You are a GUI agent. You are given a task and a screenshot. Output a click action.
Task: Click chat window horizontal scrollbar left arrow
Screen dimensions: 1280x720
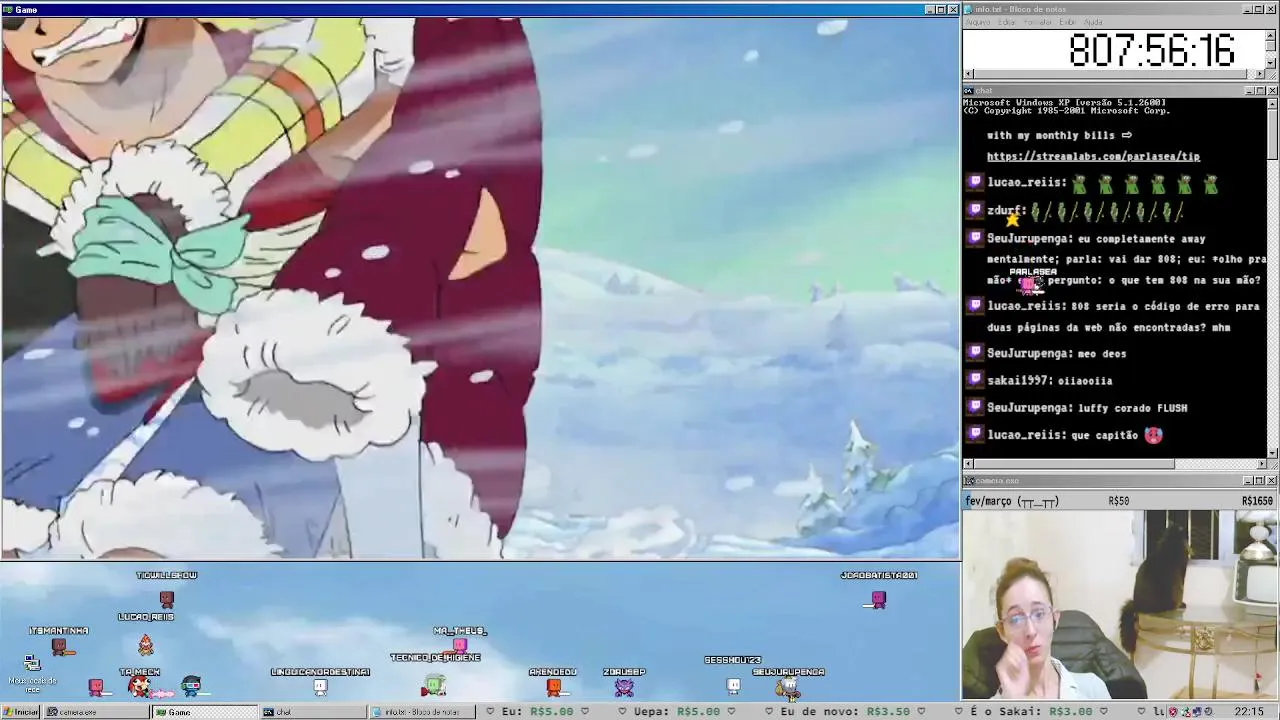[x=968, y=464]
